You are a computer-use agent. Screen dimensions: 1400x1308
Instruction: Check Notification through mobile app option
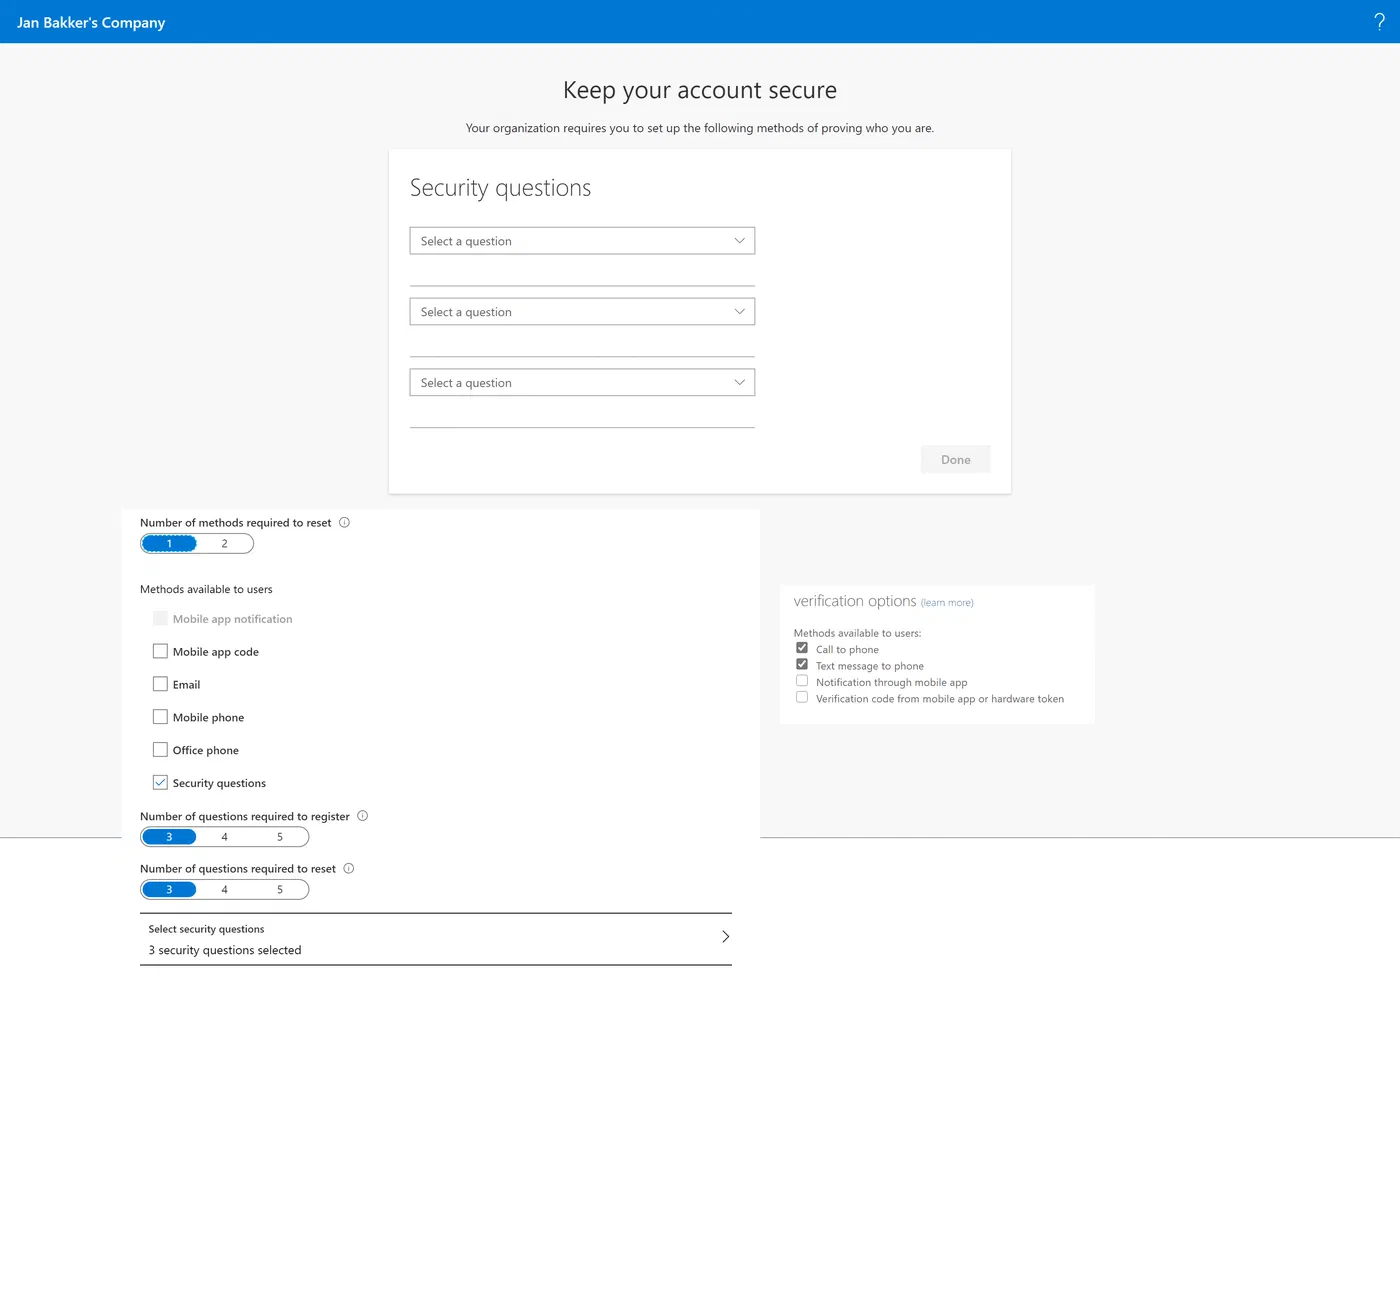(802, 681)
